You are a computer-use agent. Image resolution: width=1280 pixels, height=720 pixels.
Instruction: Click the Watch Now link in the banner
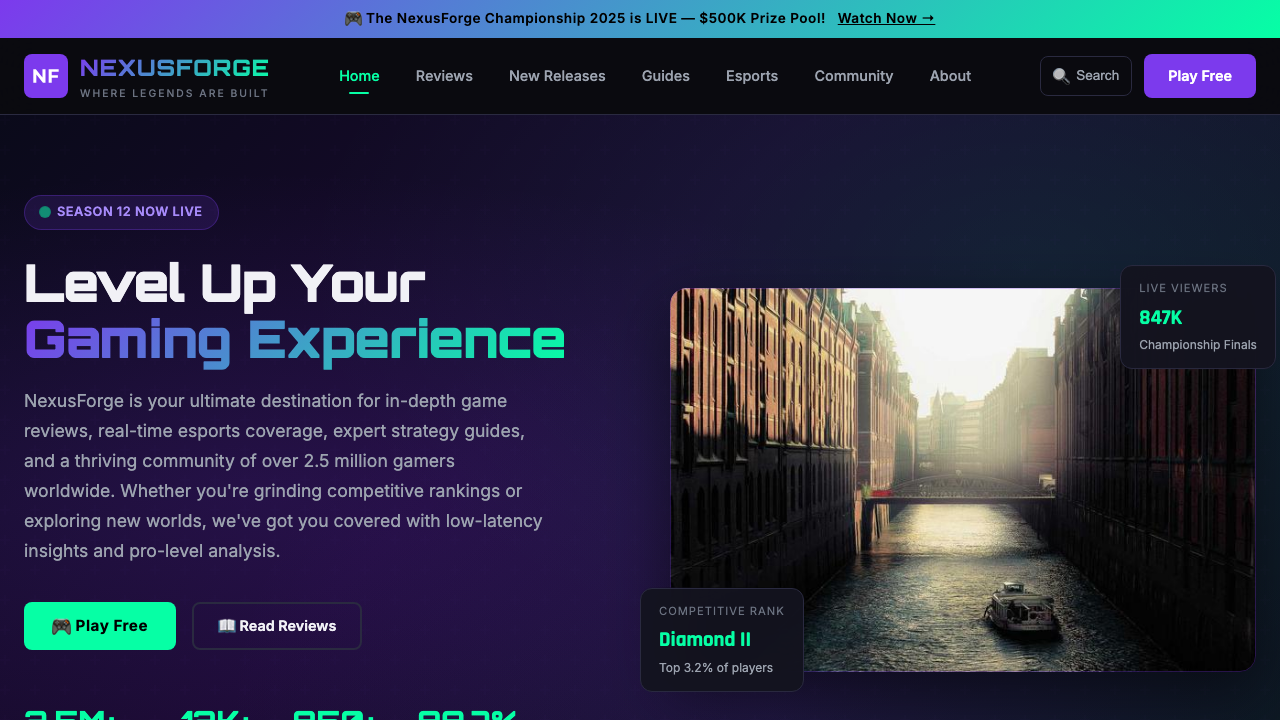[885, 18]
